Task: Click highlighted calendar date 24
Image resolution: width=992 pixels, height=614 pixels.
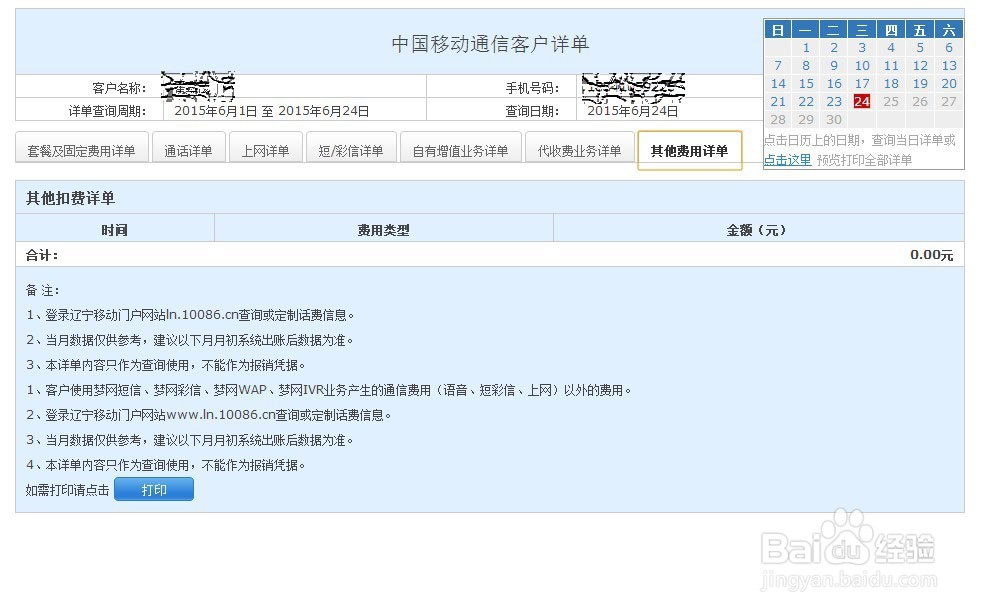Action: (x=862, y=102)
